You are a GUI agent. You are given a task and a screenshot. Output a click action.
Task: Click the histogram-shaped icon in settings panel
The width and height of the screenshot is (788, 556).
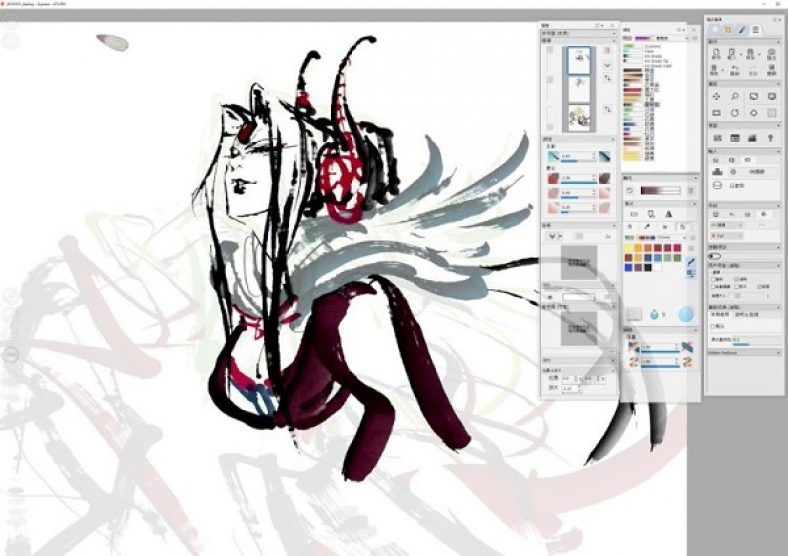pyautogui.click(x=753, y=138)
